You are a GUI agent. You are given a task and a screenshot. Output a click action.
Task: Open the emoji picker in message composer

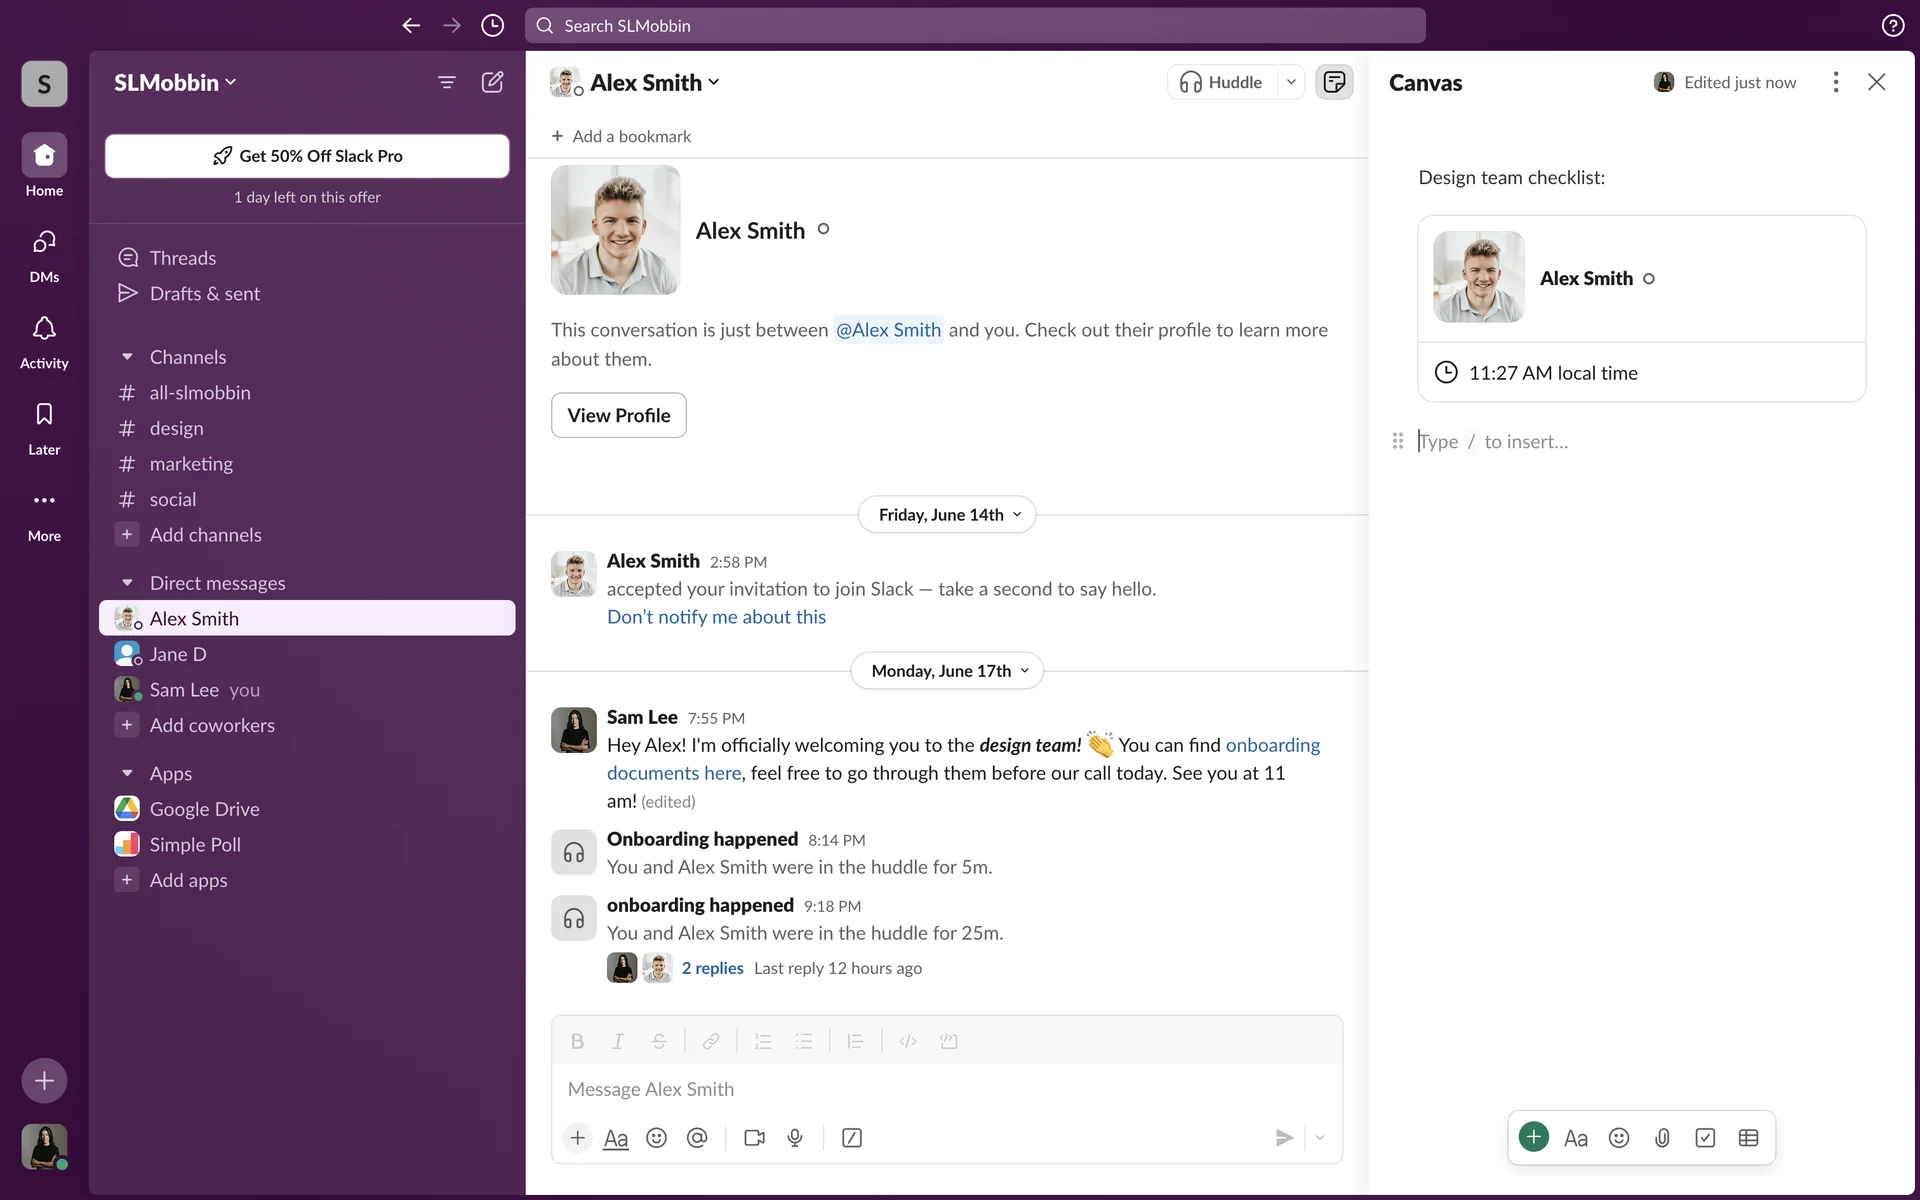656,1138
